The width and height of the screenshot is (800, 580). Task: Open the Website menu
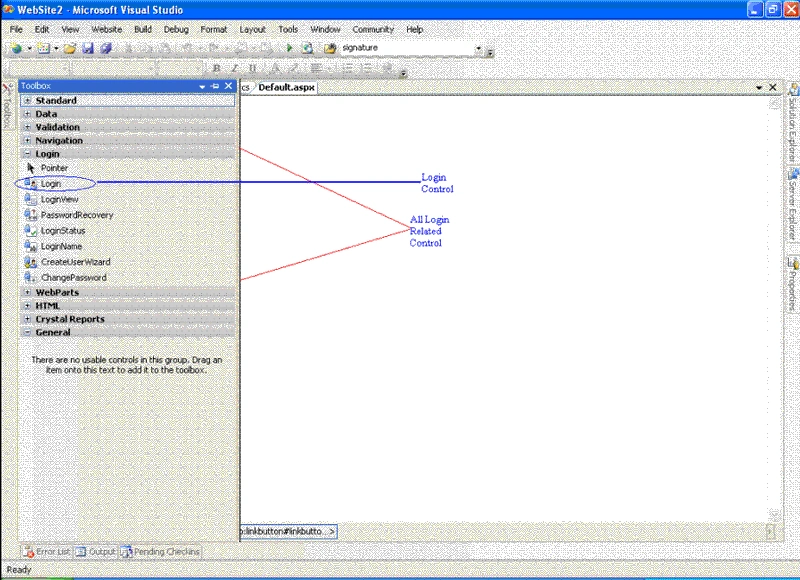(x=107, y=30)
